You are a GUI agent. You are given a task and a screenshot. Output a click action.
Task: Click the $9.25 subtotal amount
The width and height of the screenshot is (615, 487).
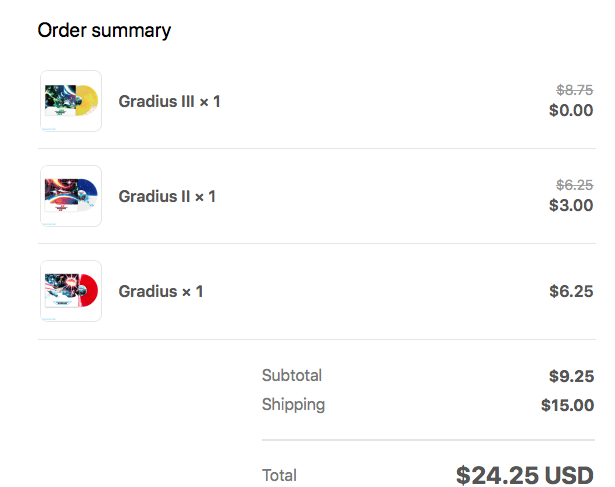coord(571,376)
